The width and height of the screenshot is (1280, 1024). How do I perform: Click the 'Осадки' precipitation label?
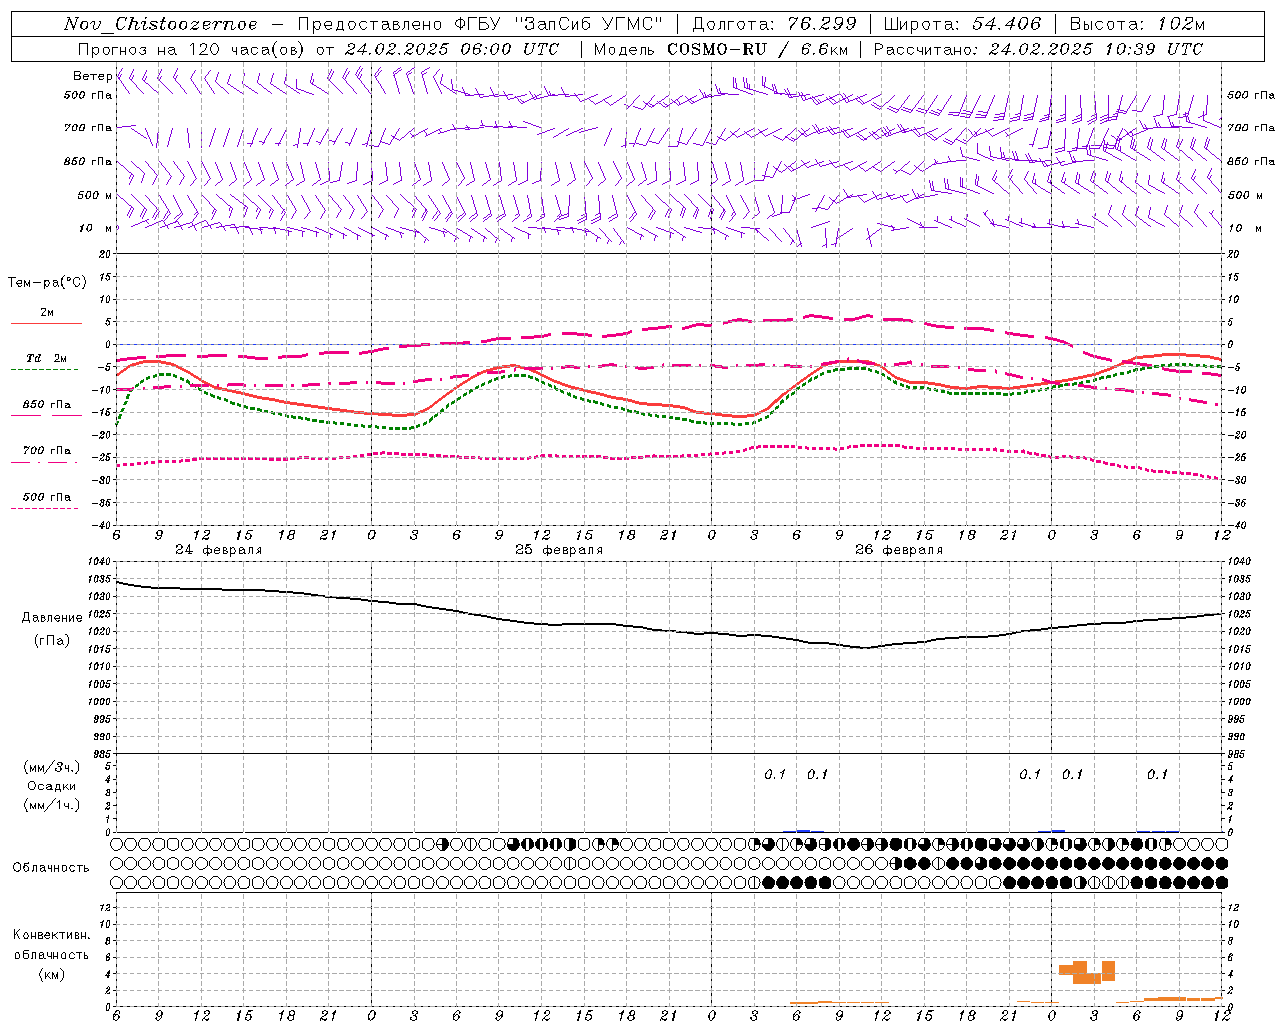coord(52,786)
